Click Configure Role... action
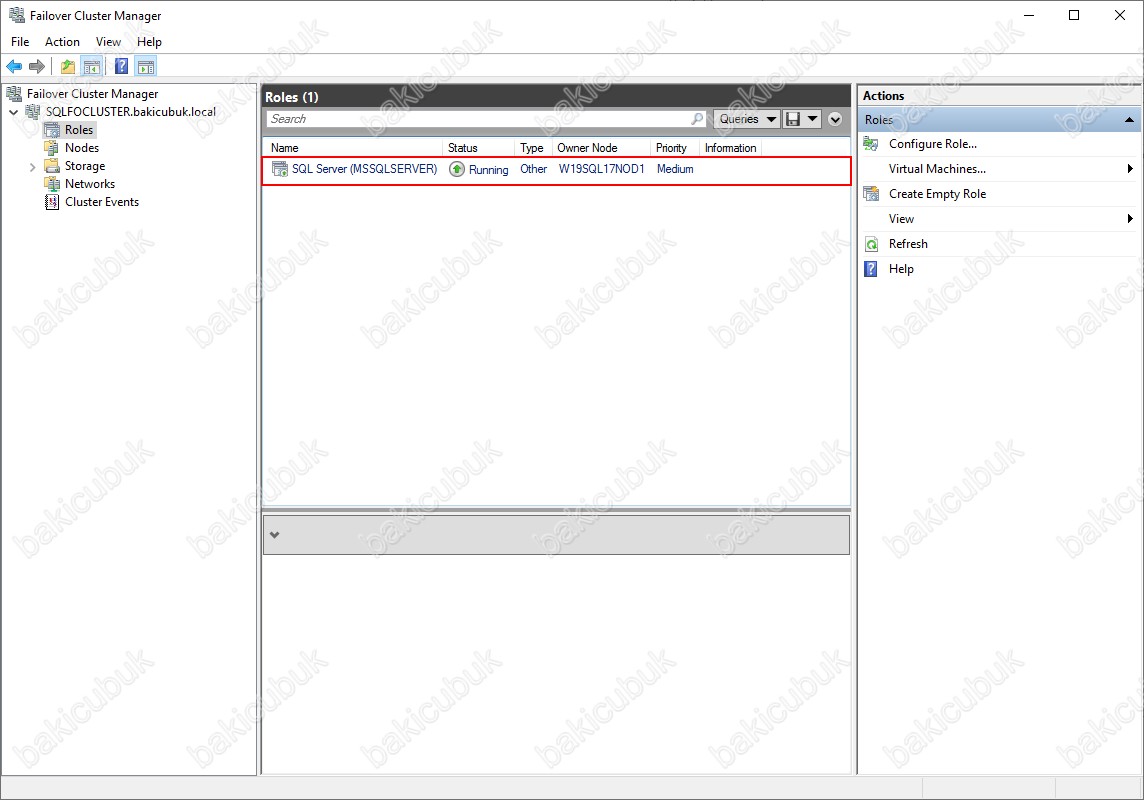 click(x=932, y=144)
